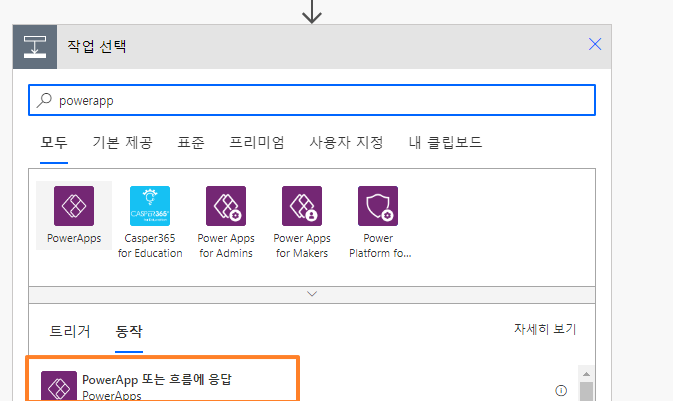Screen dimensions: 673x401
Task: Click the 자세히 보기 link
Action: pos(545,329)
